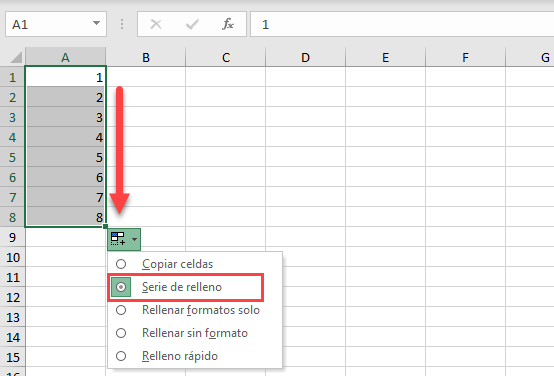Image resolution: width=554 pixels, height=376 pixels.
Task: Click the Select All corner triangle
Action: tap(16, 57)
